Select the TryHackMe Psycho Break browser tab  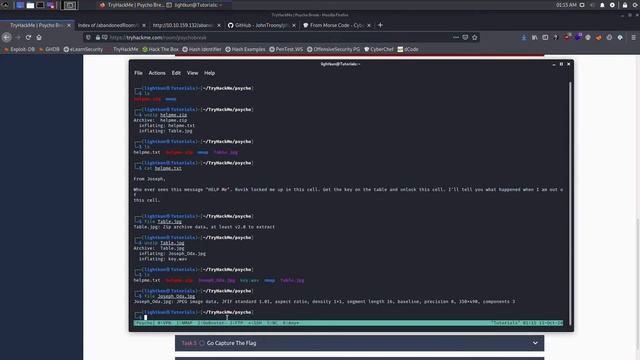[x=37, y=25]
